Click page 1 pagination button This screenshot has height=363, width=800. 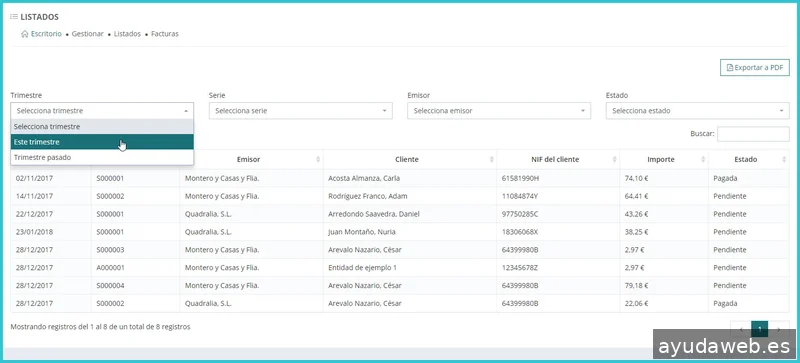pos(760,329)
